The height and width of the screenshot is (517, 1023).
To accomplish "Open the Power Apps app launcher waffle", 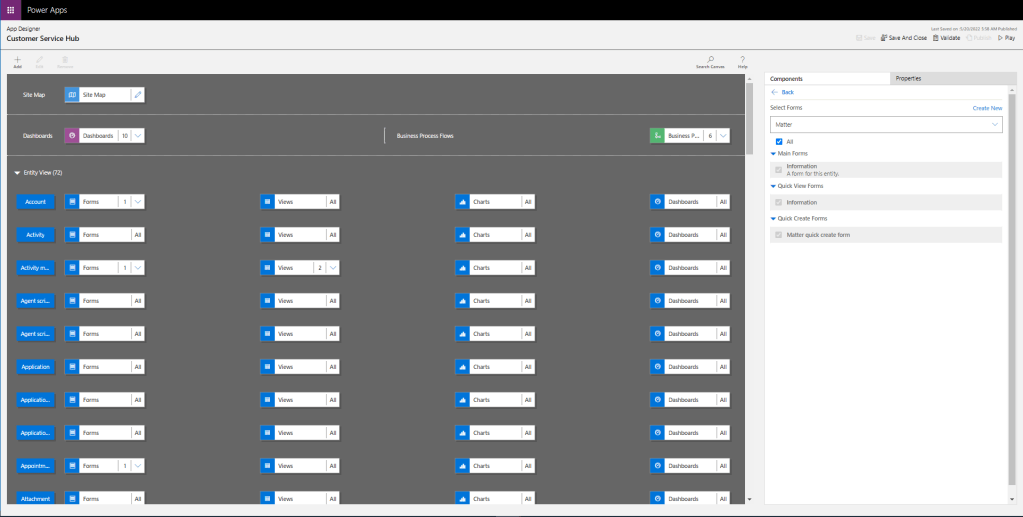I will (10, 10).
